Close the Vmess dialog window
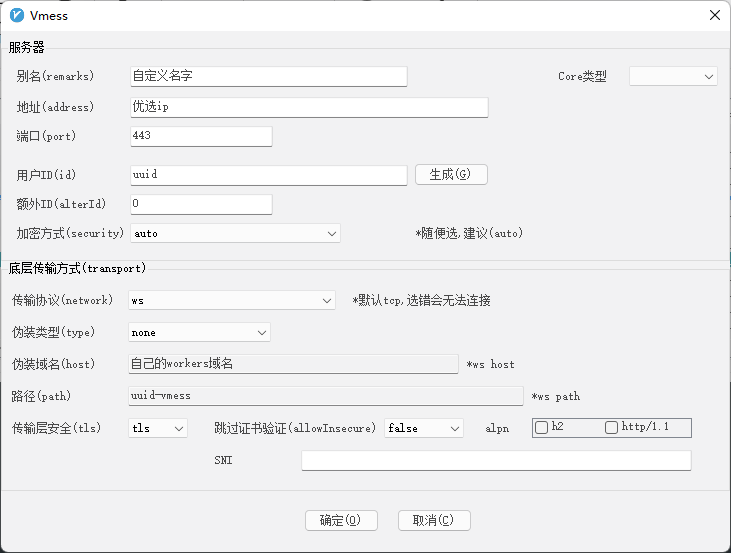 [713, 16]
